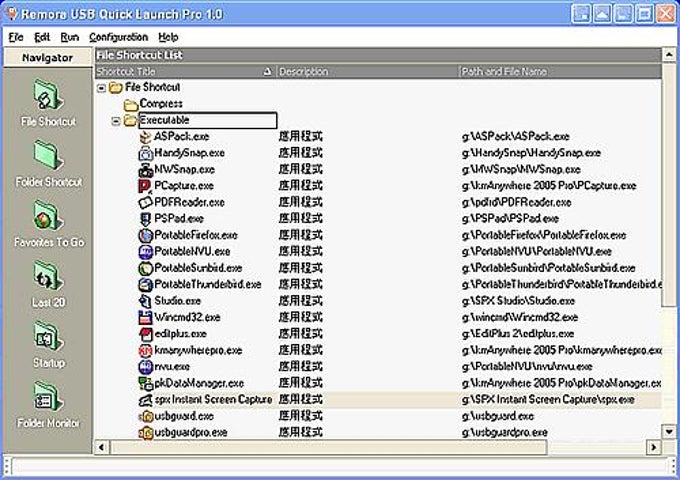Click the PSPad.exe icon

[145, 219]
